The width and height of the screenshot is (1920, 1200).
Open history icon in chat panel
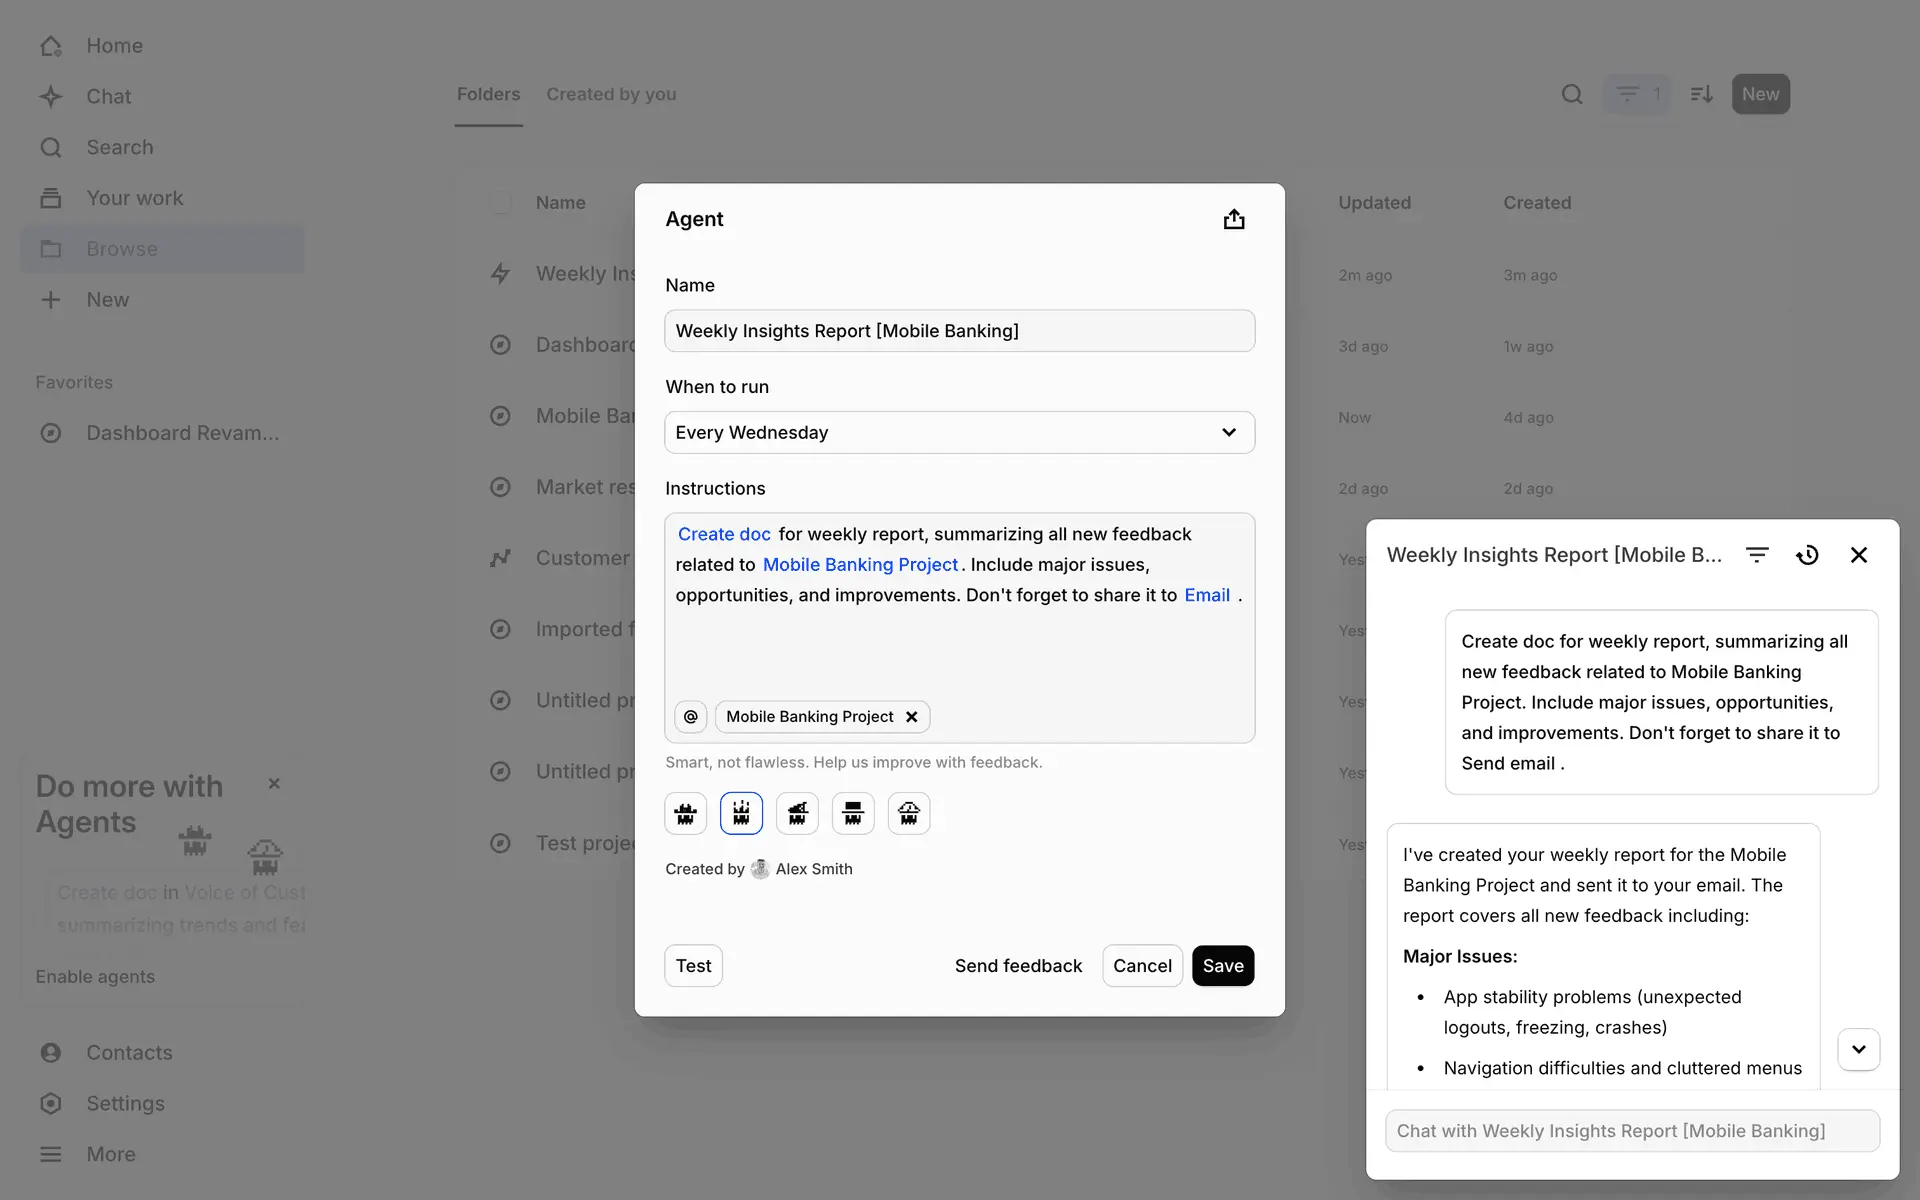click(x=1807, y=555)
